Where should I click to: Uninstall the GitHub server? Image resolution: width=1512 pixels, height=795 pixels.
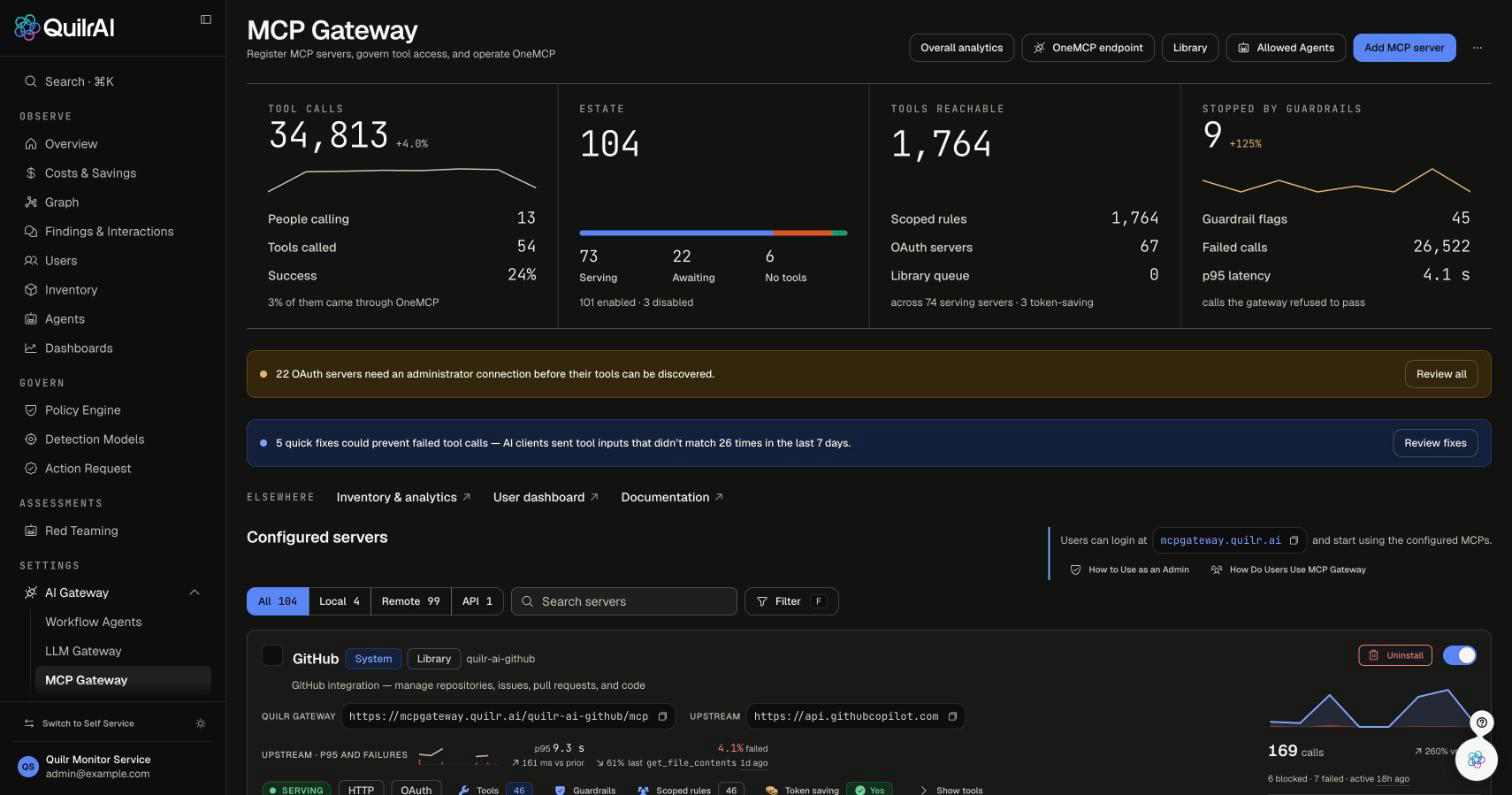tap(1395, 655)
